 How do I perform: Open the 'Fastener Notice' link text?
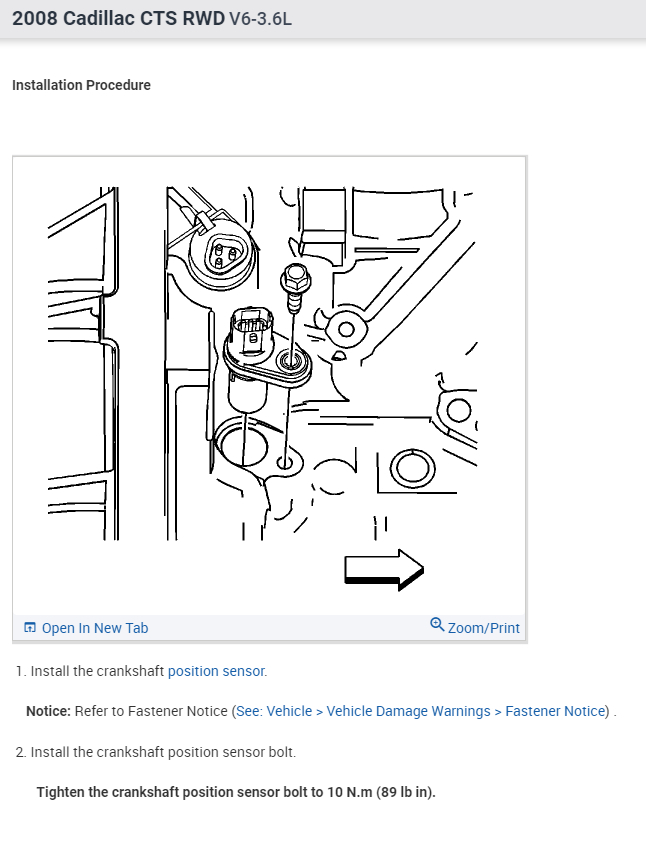[x=555, y=711]
